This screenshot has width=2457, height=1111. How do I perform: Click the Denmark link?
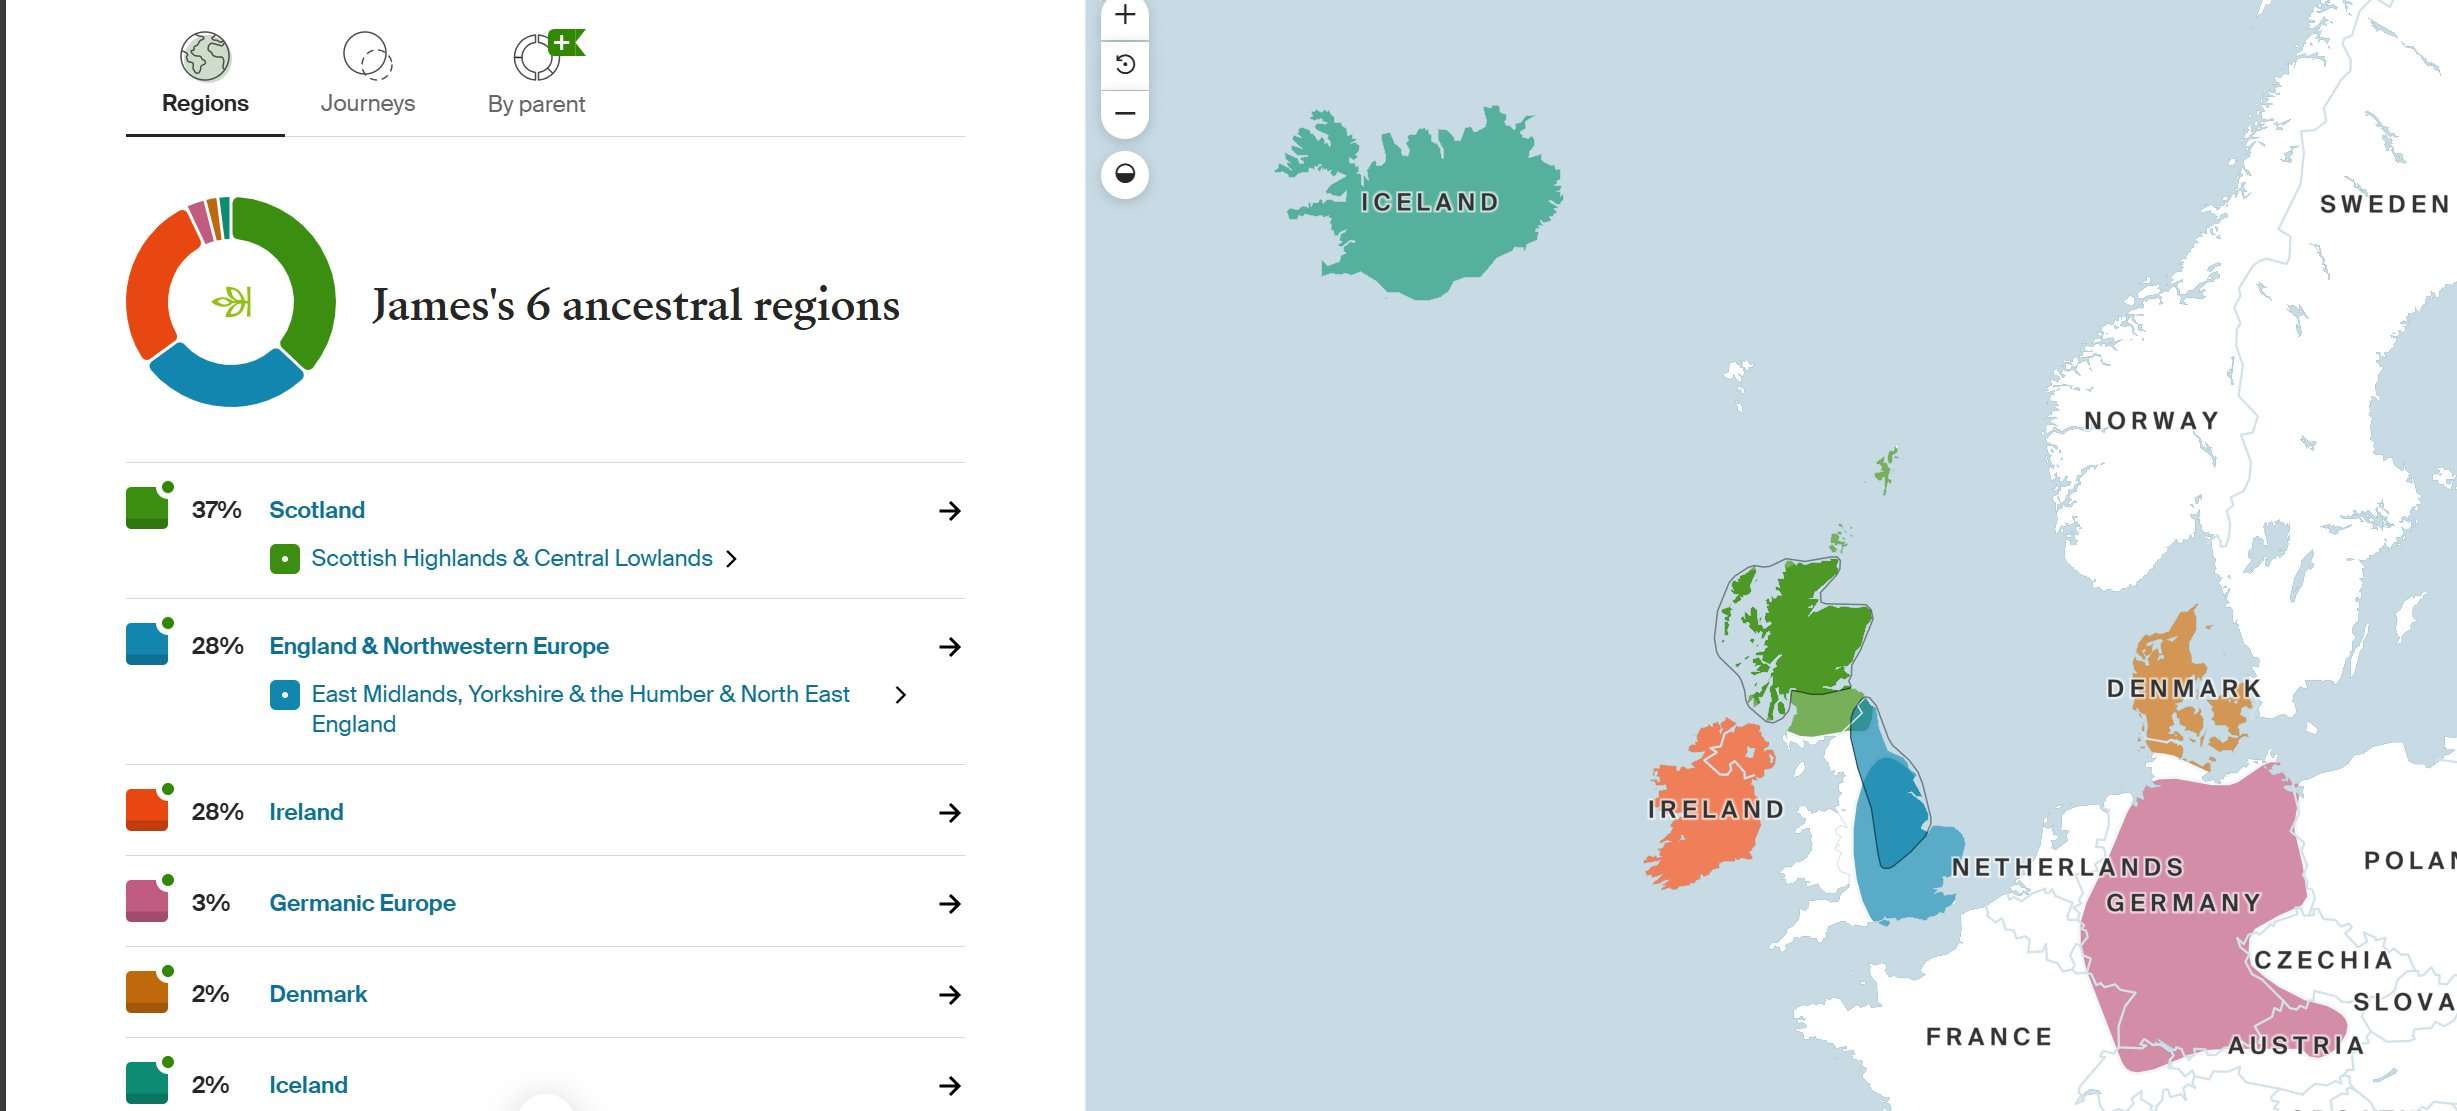coord(318,994)
